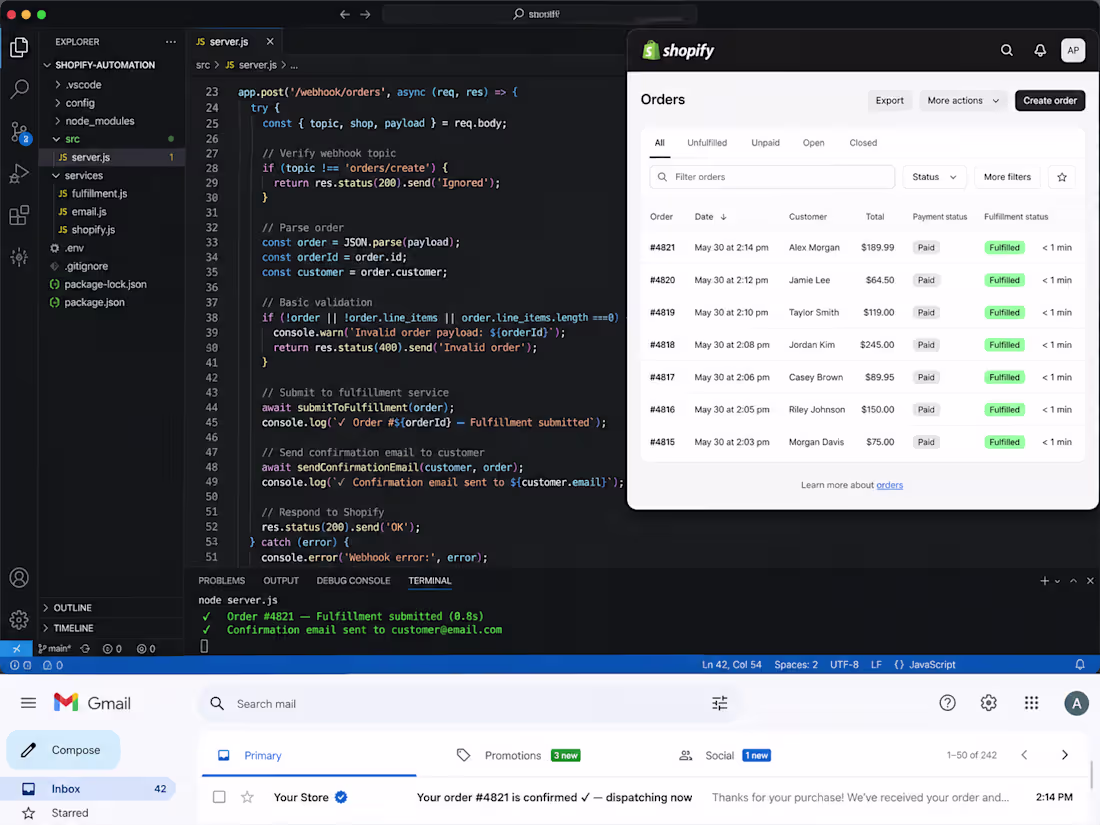Click the Export button in Shopify
The width and height of the screenshot is (1100, 825).
[890, 100]
